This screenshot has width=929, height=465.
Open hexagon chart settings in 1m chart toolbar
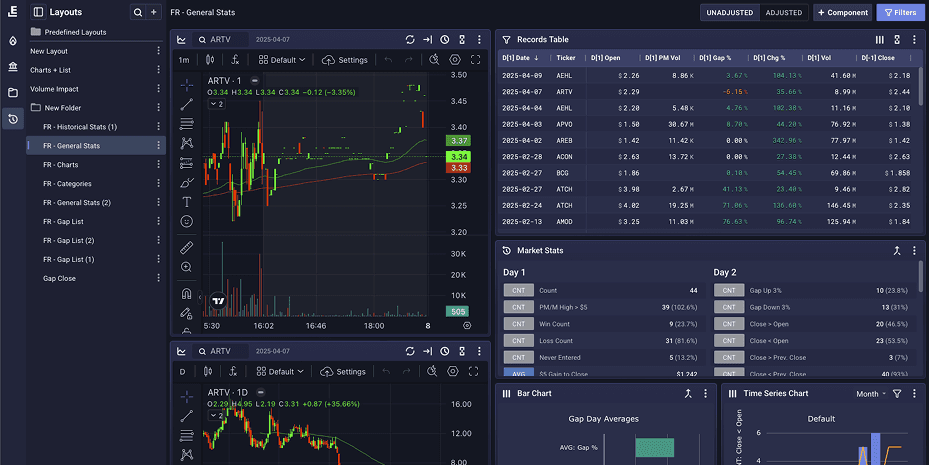[454, 60]
